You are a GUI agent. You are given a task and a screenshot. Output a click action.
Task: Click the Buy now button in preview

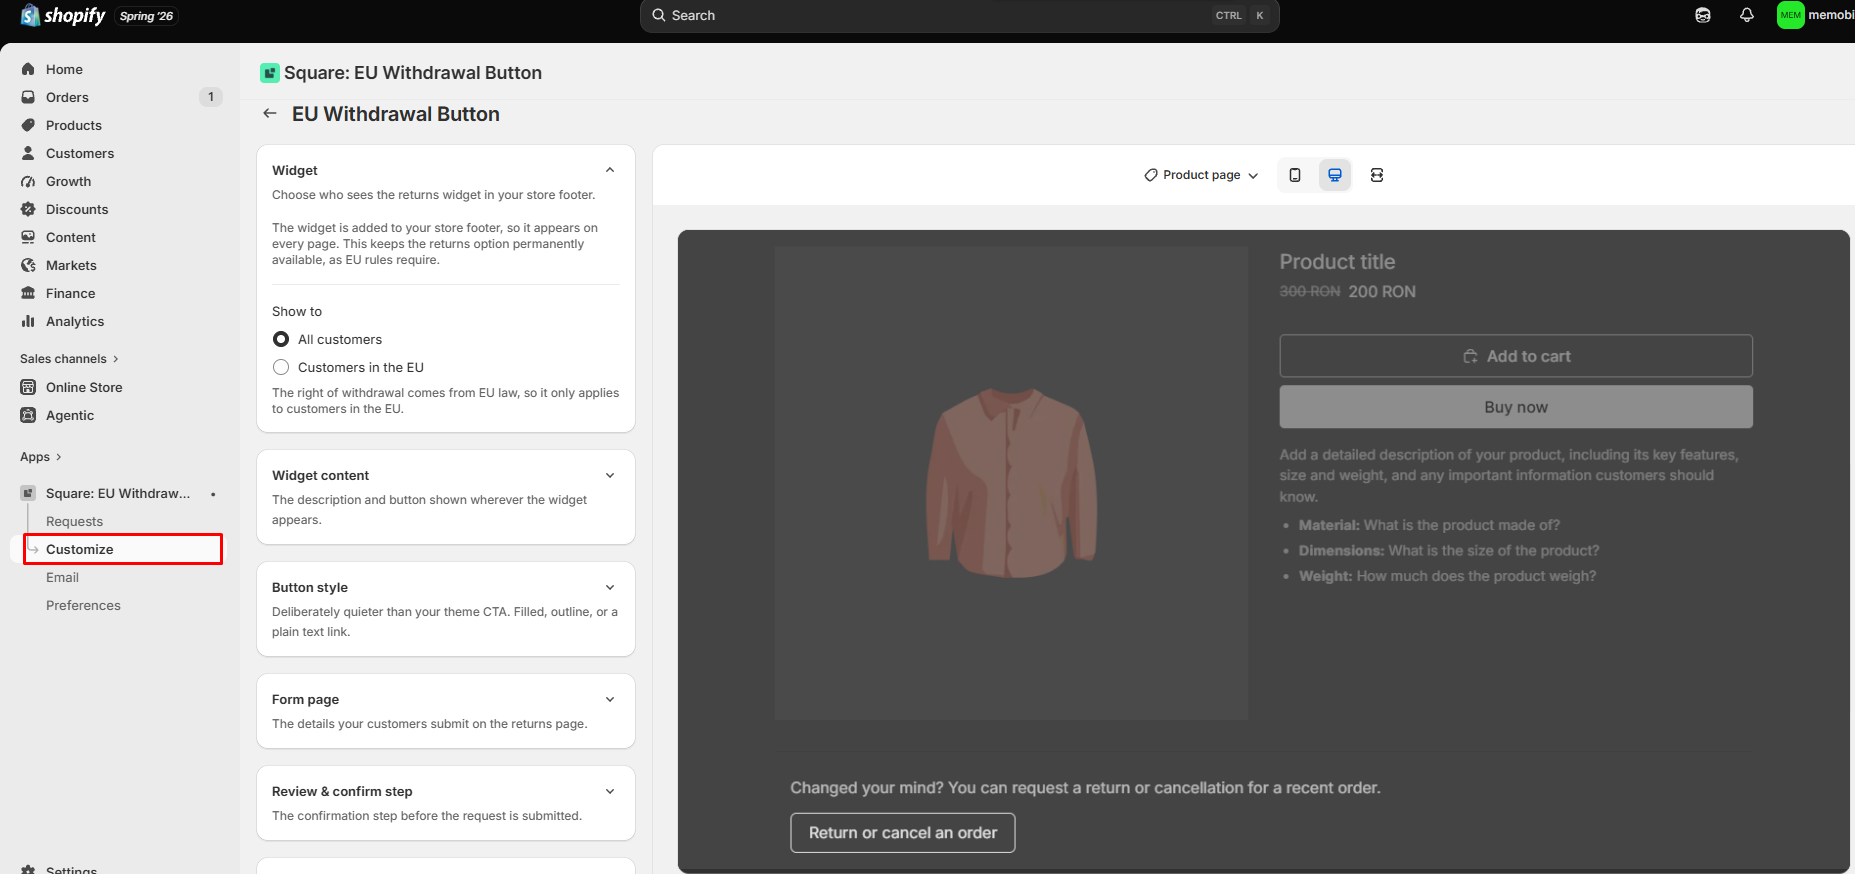[1516, 407]
